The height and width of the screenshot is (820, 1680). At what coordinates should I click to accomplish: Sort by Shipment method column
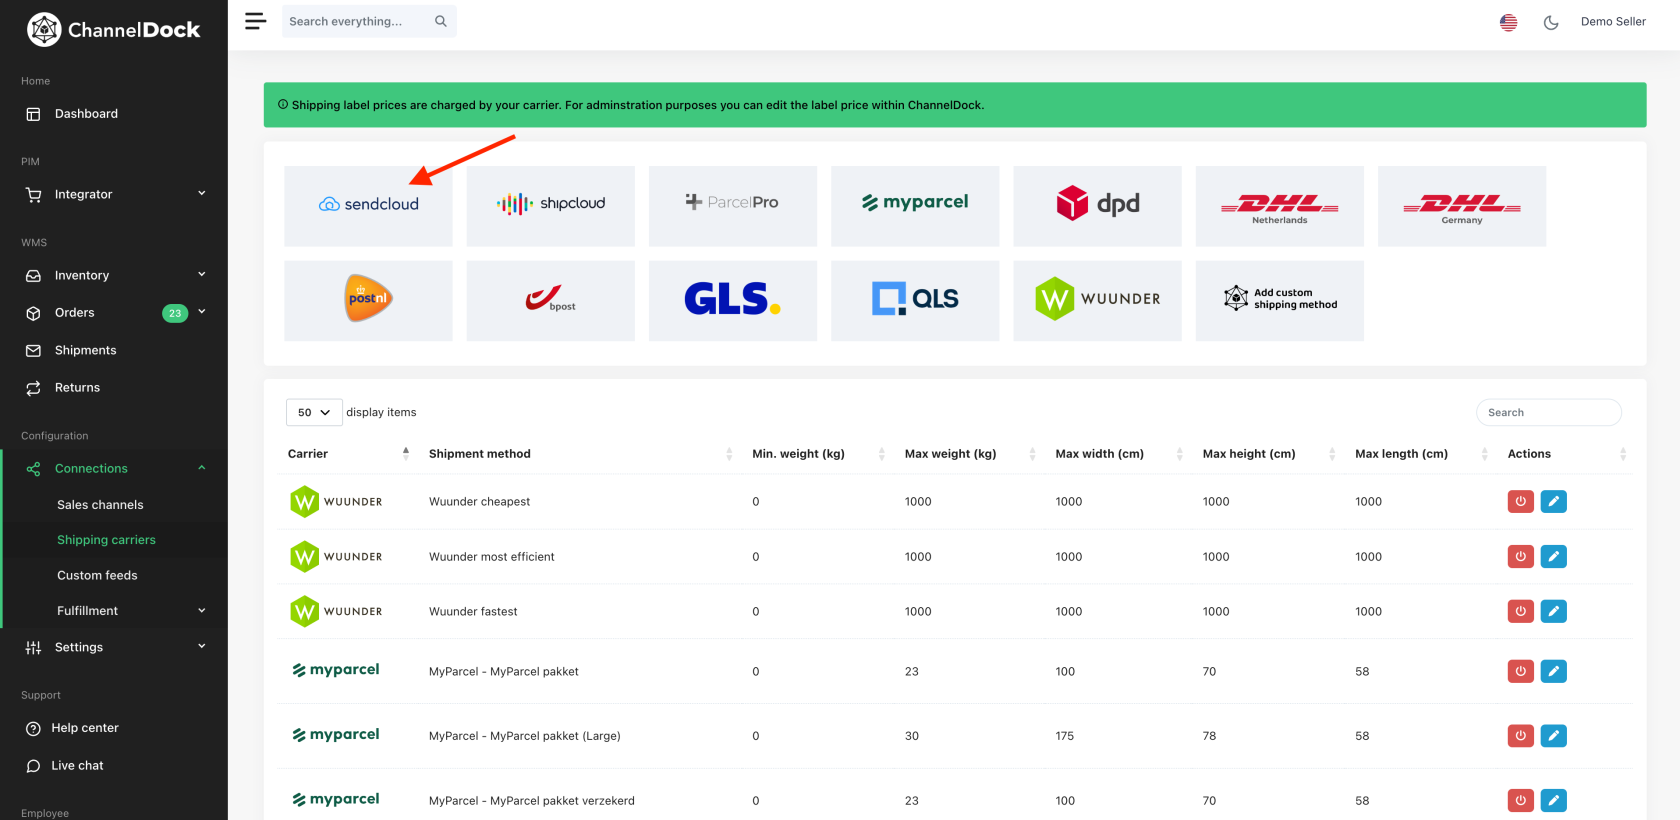581,454
